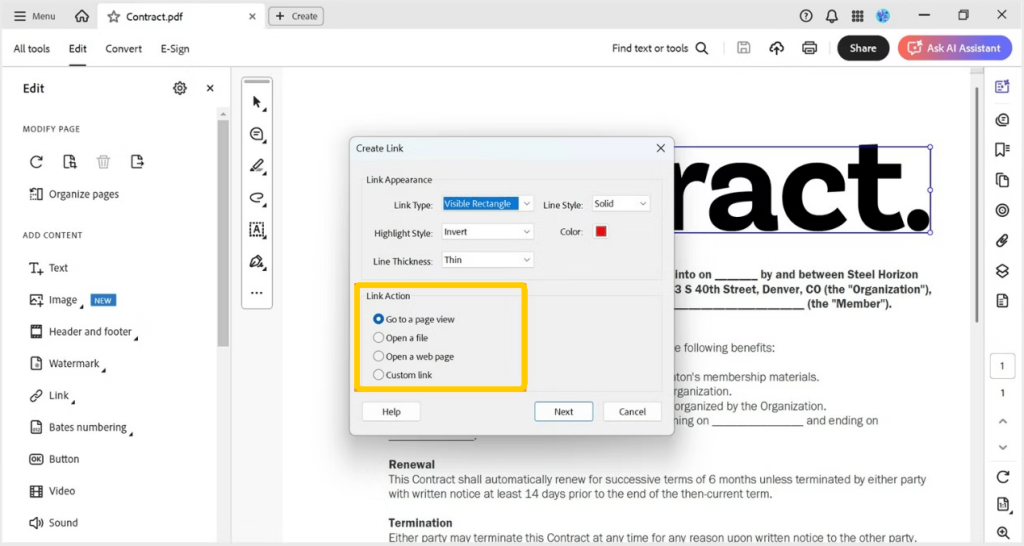Open bookmarks panel in right rail
Image resolution: width=1024 pixels, height=546 pixels.
[x=1002, y=150]
